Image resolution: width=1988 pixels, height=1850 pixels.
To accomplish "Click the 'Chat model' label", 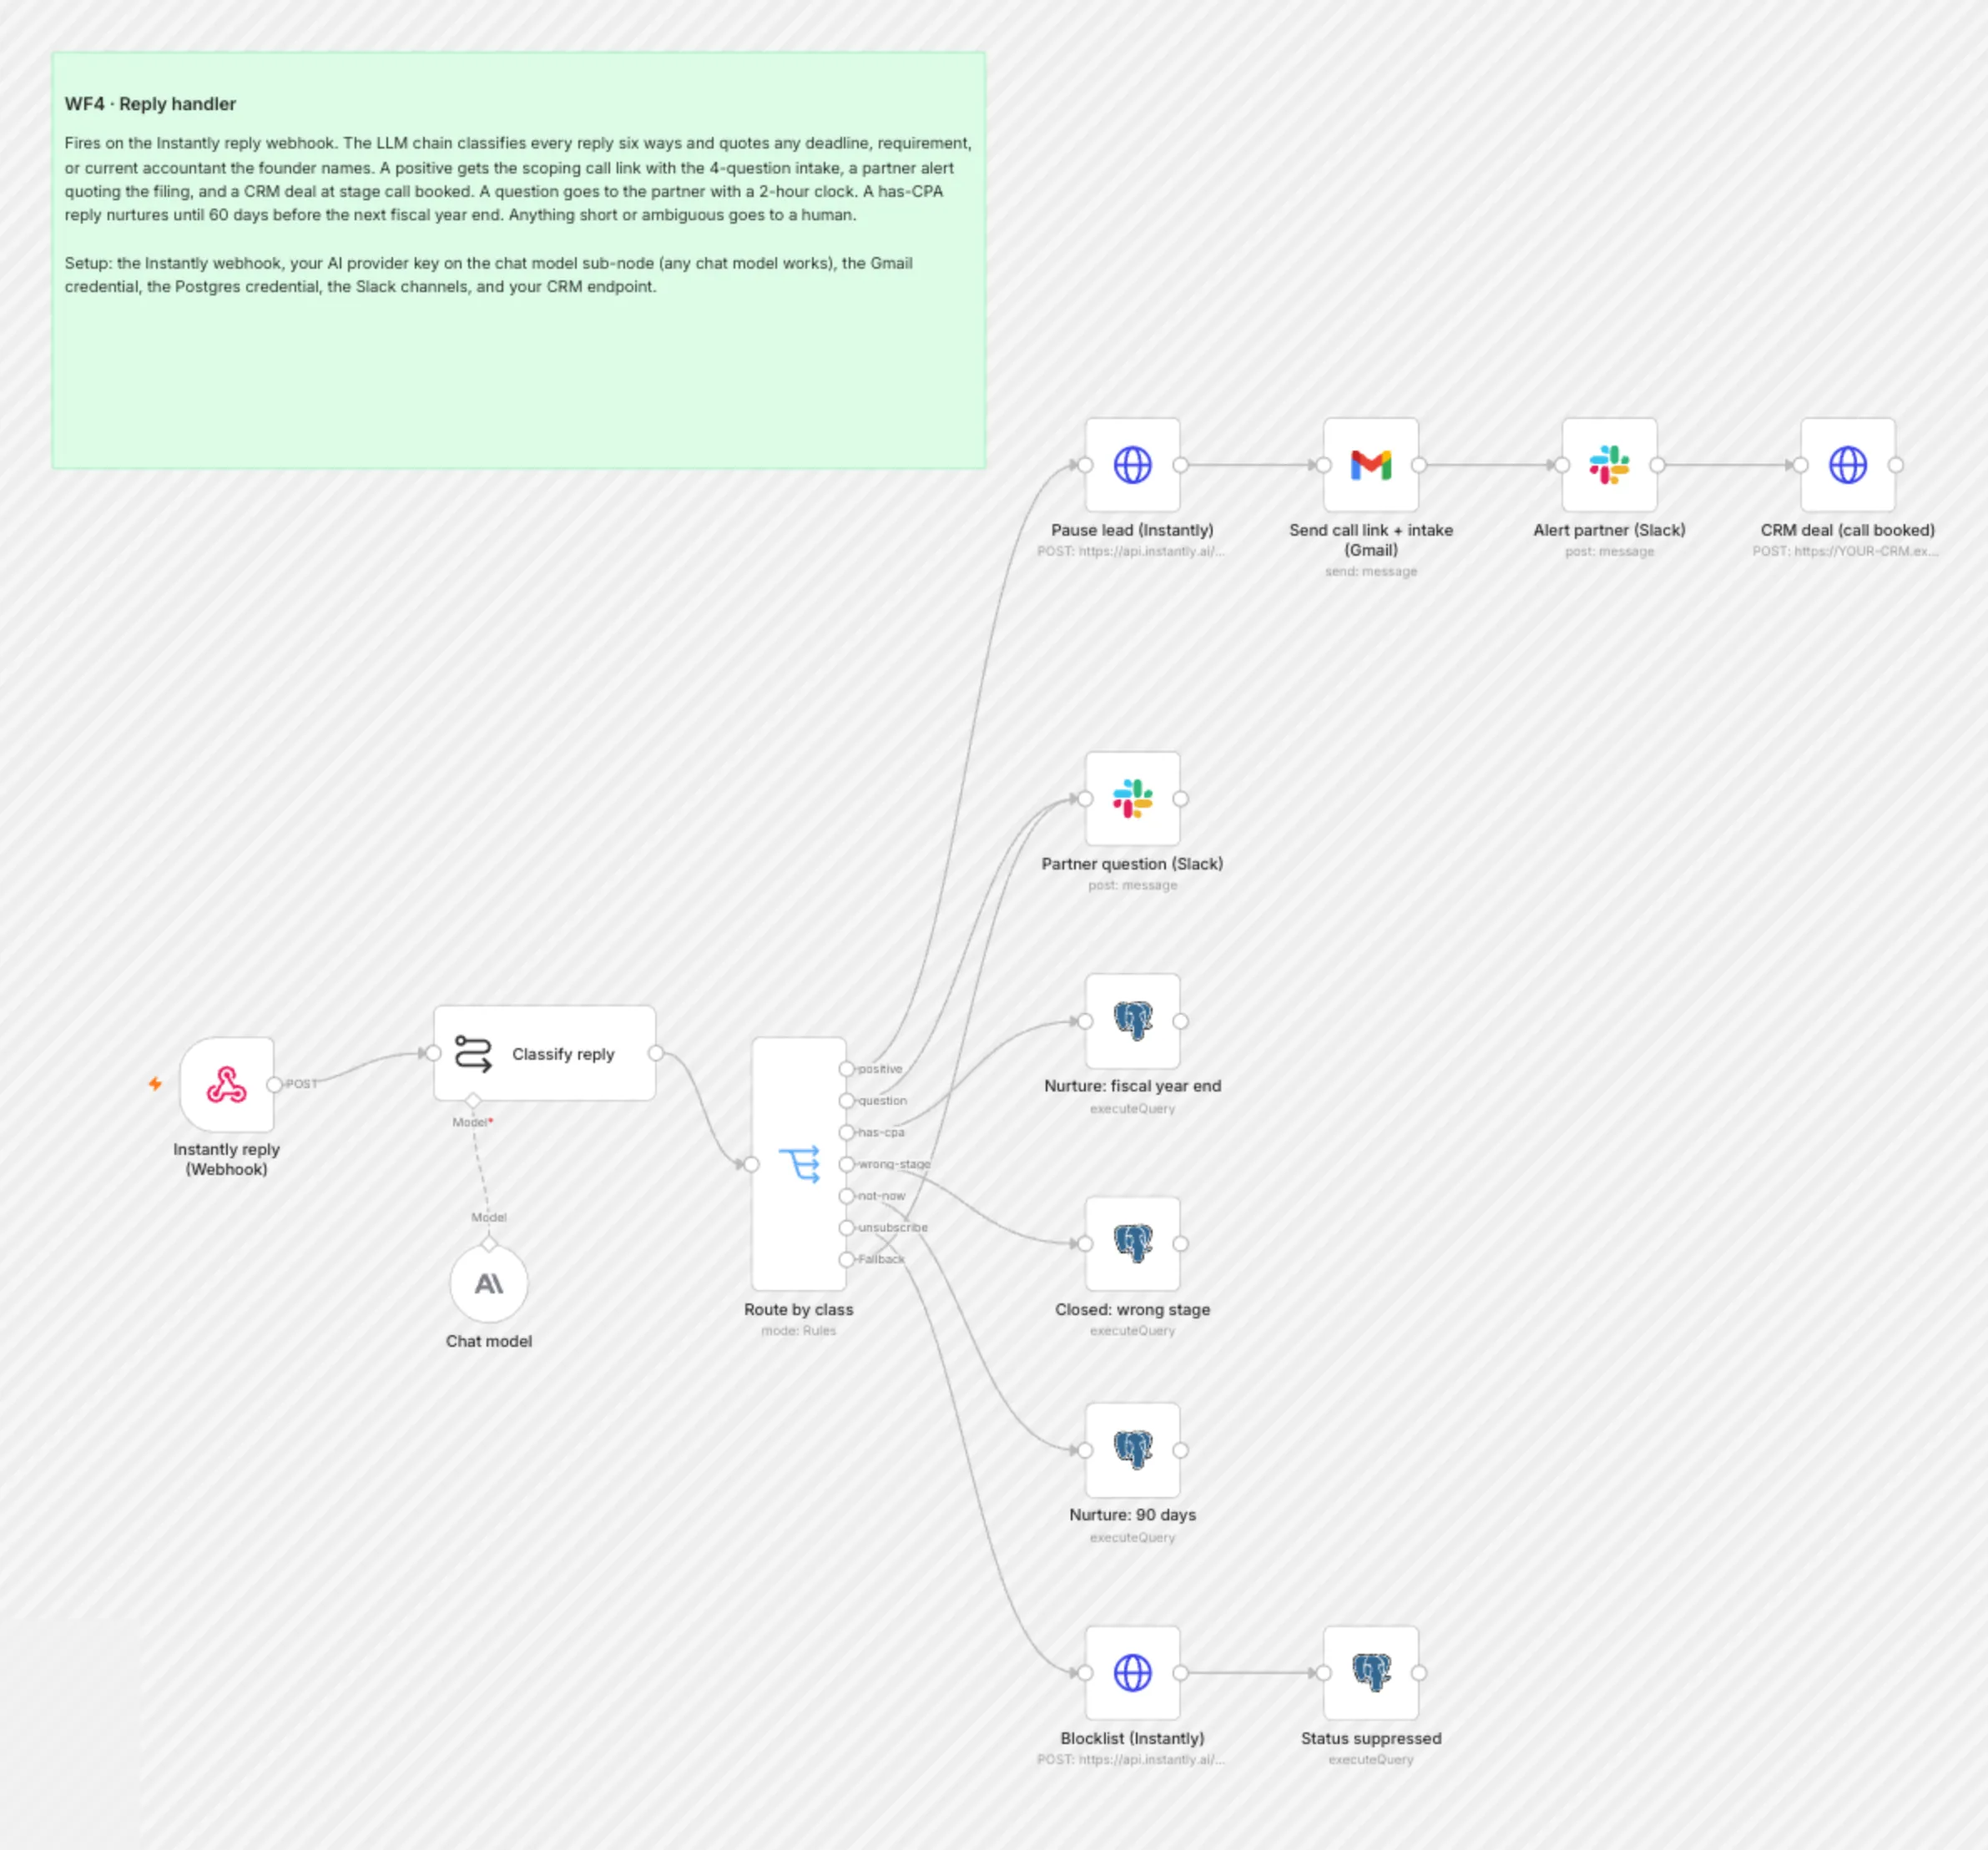I will (488, 1341).
